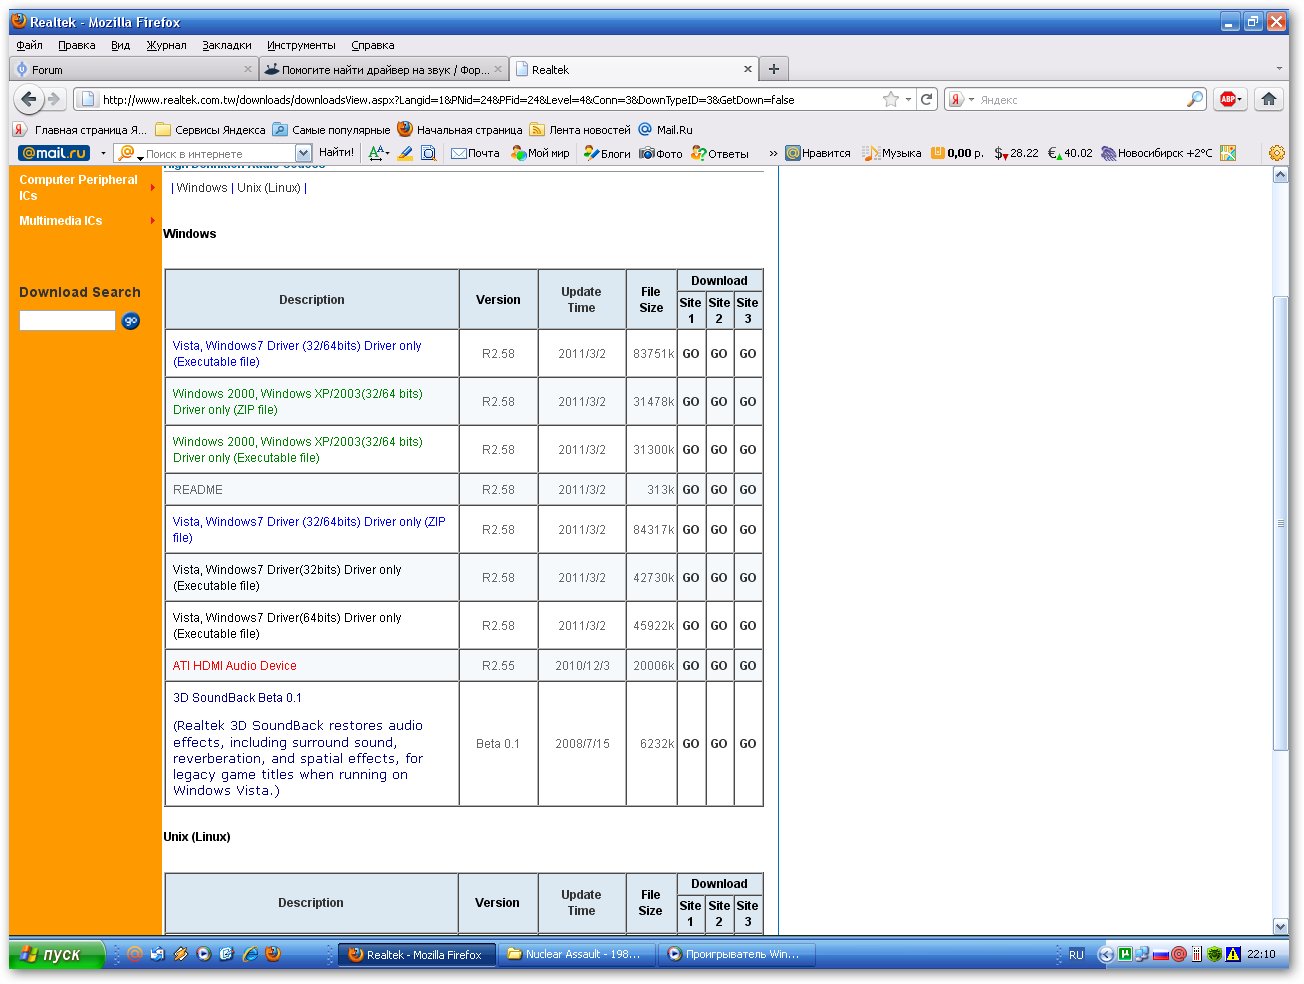Open the Adblock Plus toolbar icon

pos(1228,99)
